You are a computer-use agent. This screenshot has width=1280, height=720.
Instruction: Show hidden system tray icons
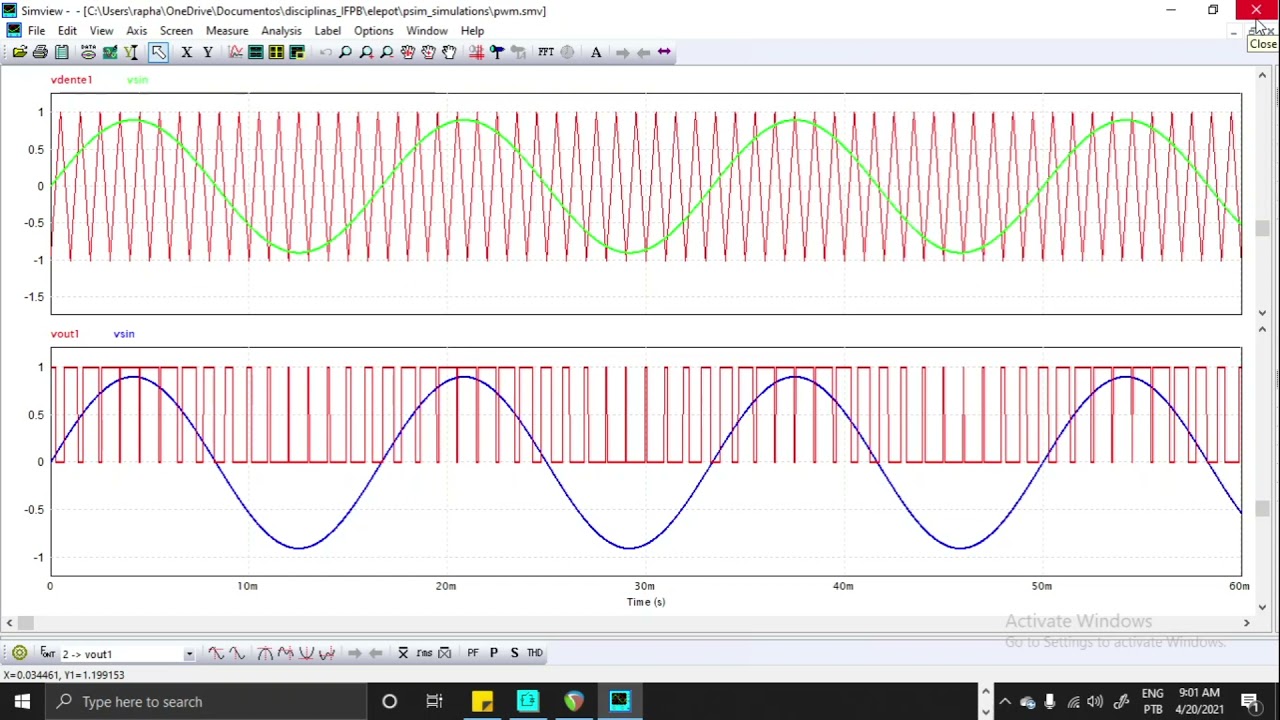(x=1005, y=702)
